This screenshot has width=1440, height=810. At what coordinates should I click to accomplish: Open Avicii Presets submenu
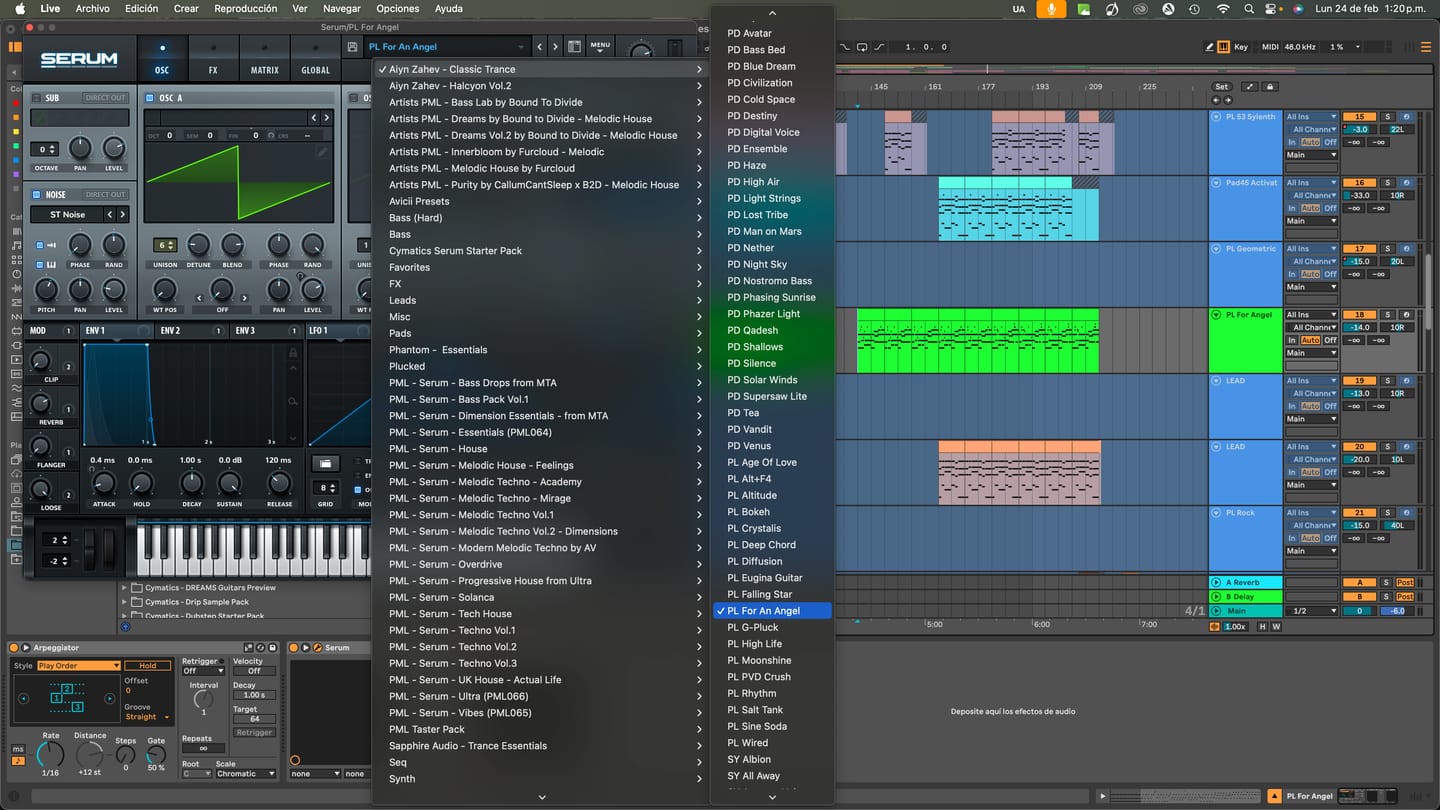(x=540, y=201)
